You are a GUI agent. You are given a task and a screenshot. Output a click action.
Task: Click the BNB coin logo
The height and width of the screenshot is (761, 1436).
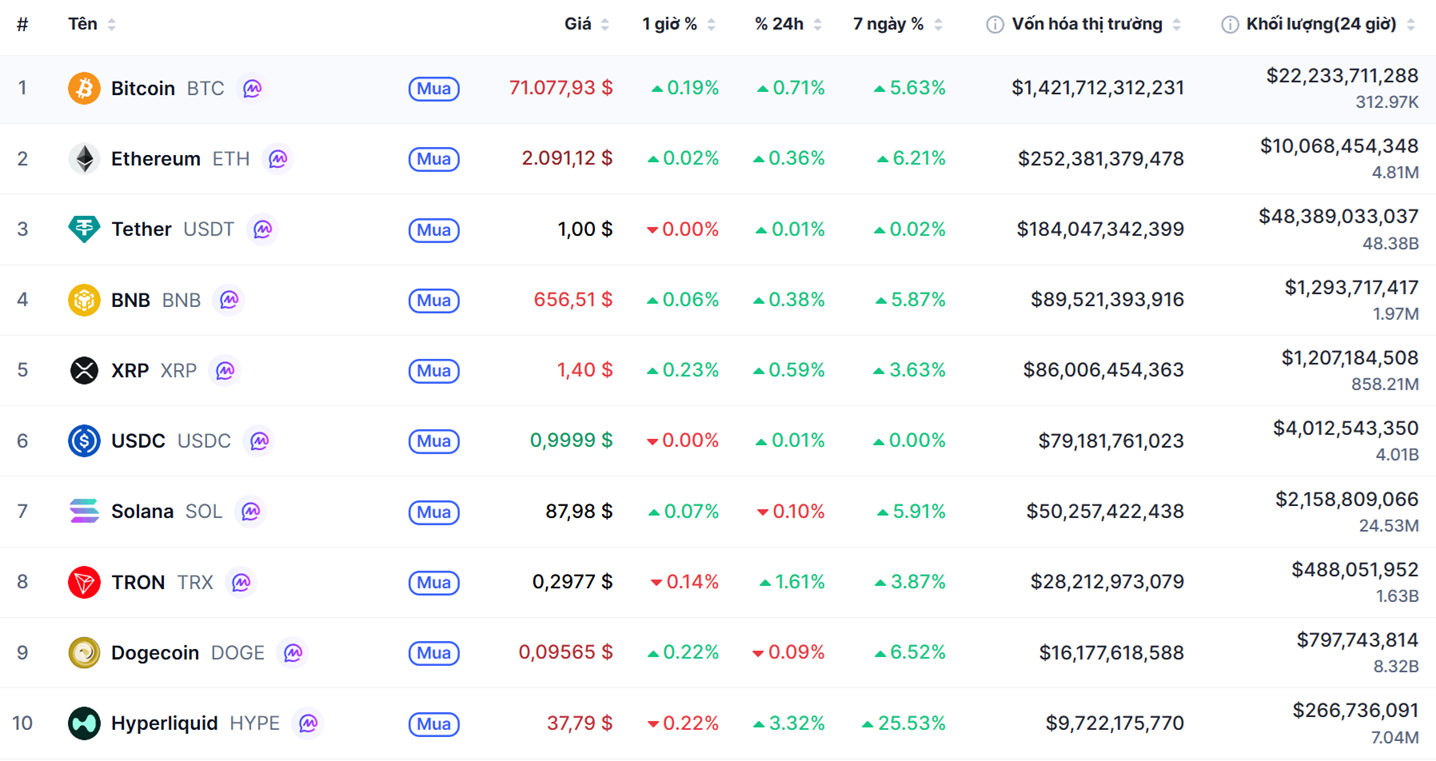coord(84,300)
